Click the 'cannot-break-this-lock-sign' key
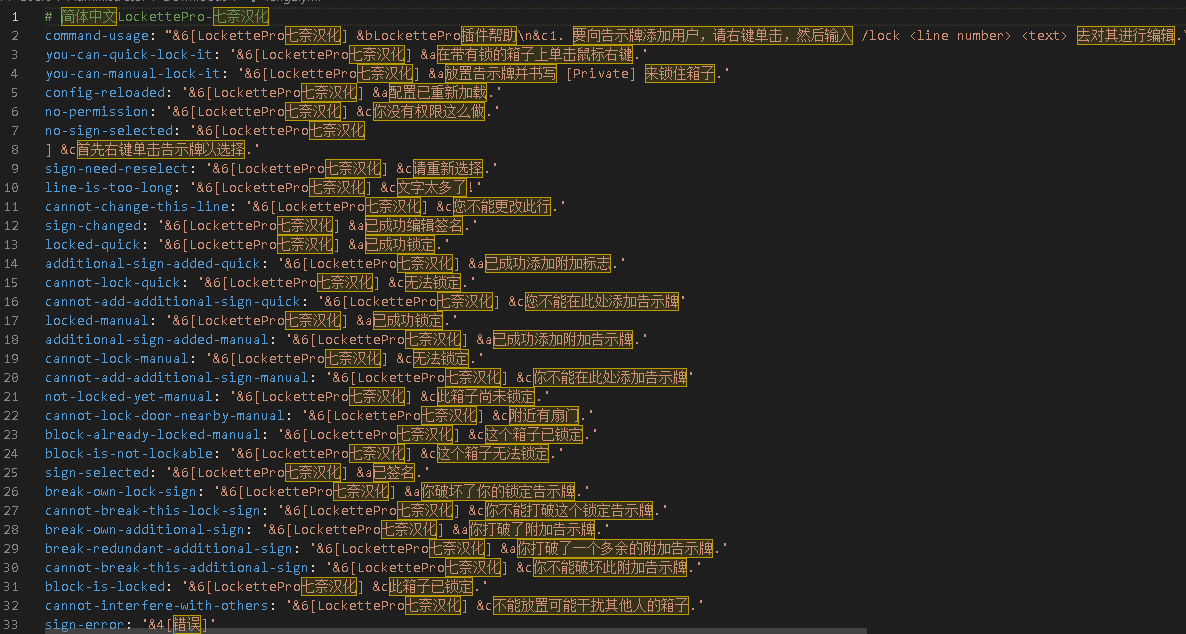Screen dimensions: 1186x634 [152, 510]
